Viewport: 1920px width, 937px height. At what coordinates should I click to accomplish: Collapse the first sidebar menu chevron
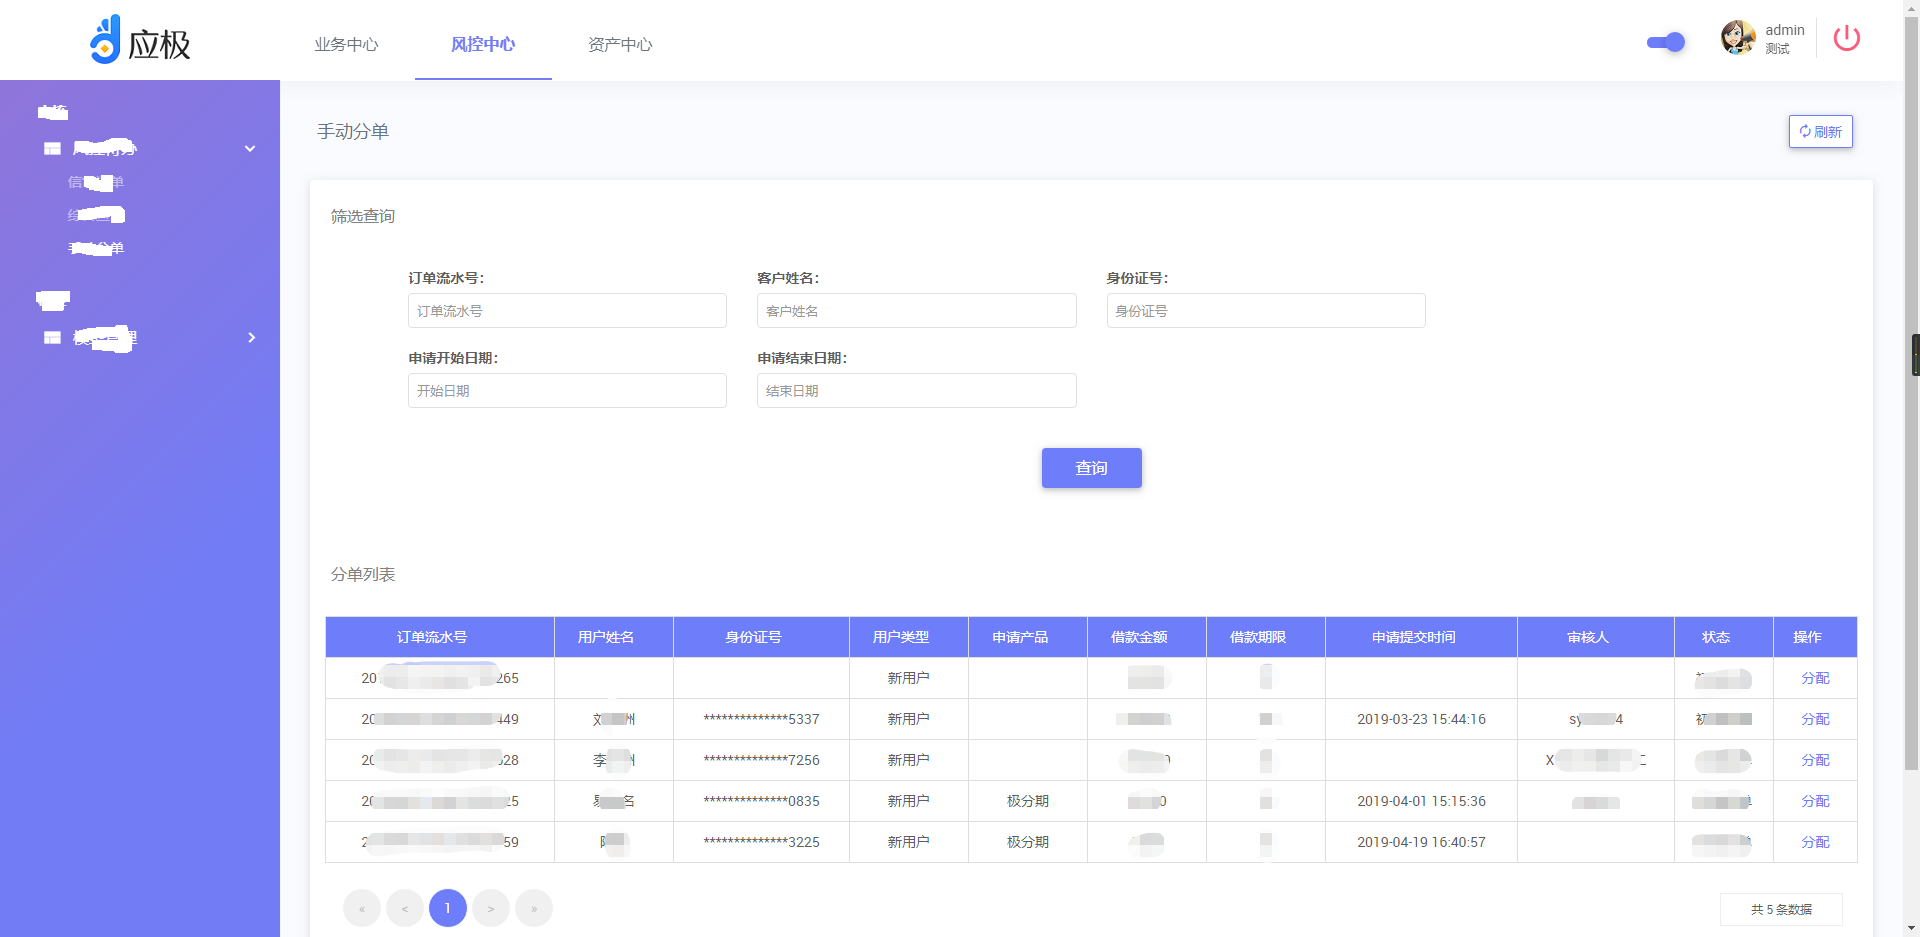pyautogui.click(x=250, y=149)
